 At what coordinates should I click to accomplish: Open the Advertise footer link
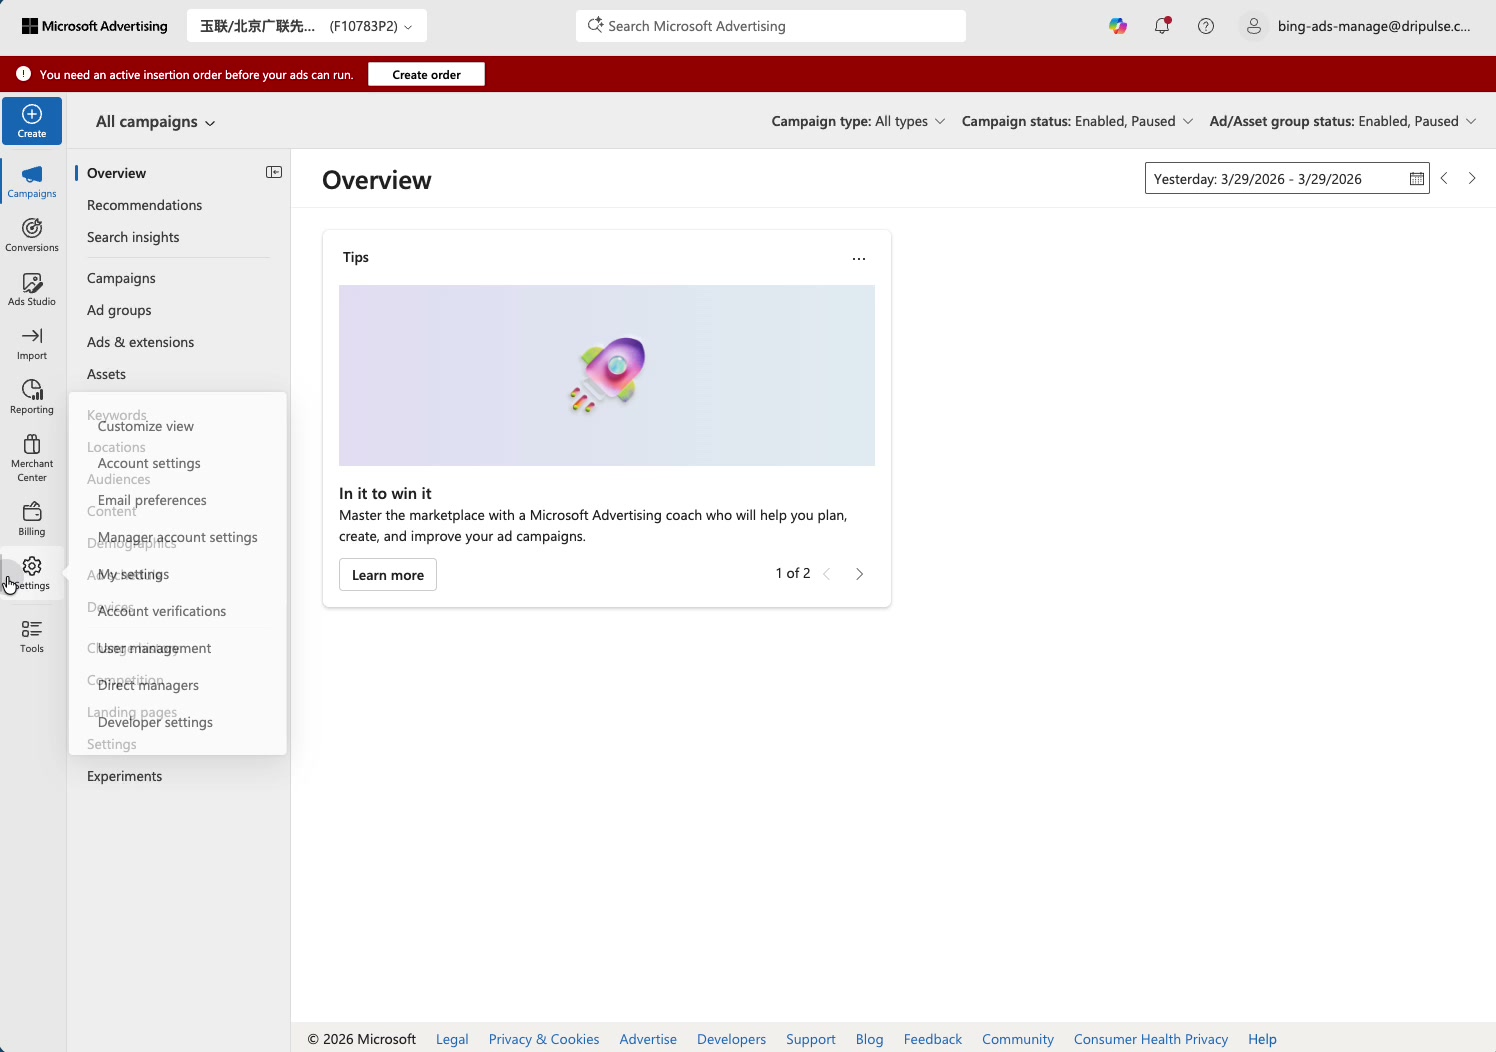pyautogui.click(x=648, y=1039)
